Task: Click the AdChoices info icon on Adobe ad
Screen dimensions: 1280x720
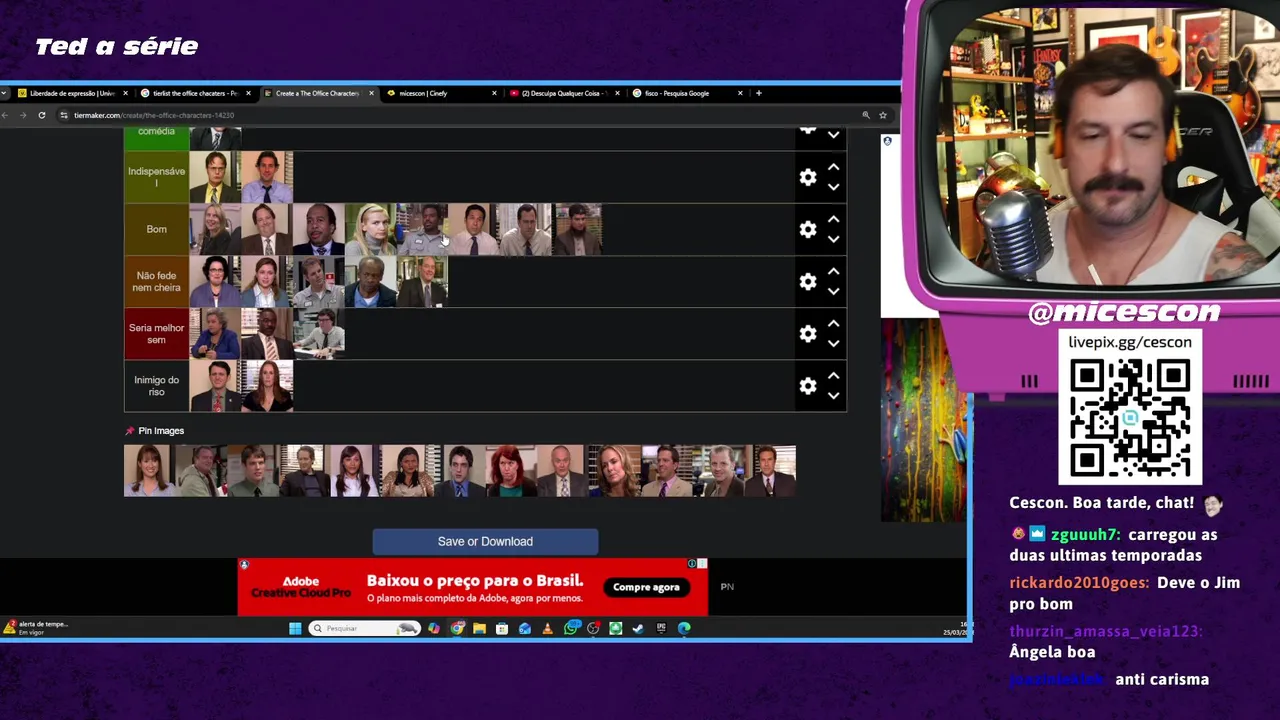Action: point(691,564)
